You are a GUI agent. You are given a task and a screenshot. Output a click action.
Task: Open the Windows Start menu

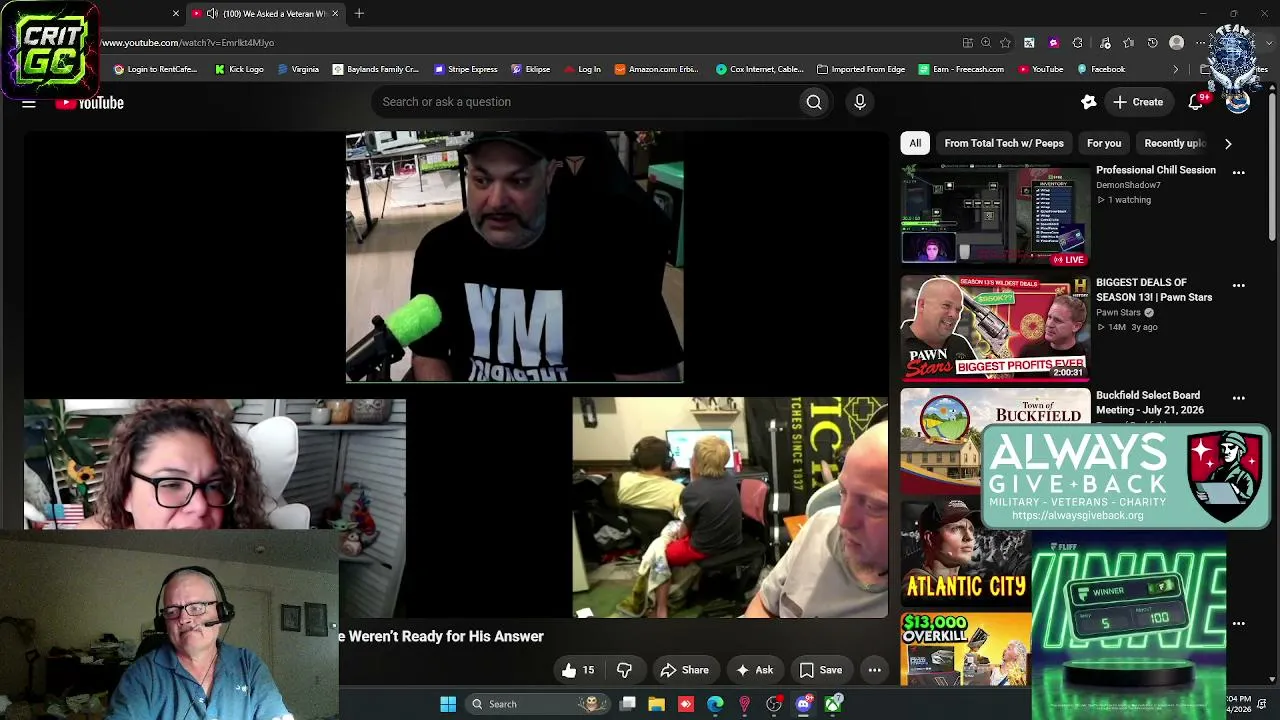click(x=448, y=704)
